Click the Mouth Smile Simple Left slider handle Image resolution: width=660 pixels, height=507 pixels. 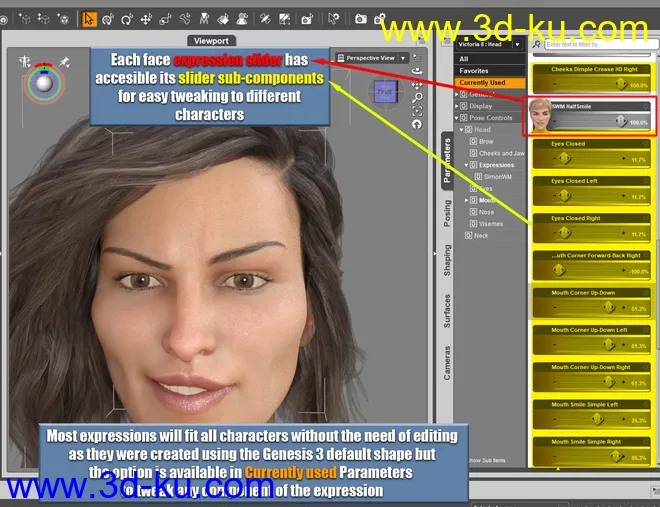point(597,420)
